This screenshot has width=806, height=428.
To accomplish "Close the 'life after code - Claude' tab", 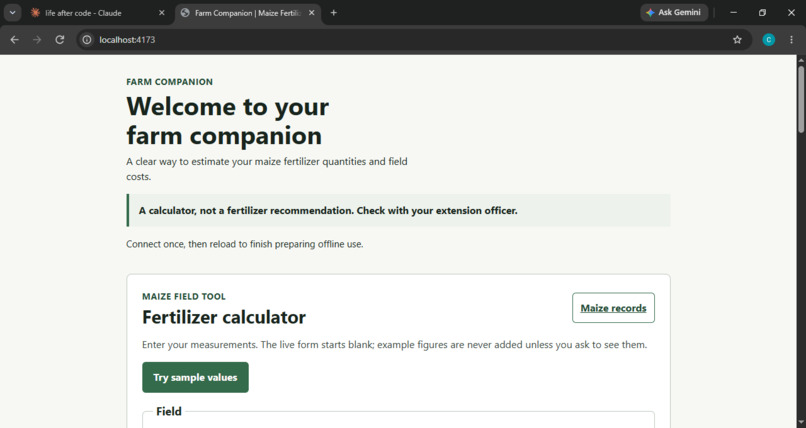I will (x=161, y=13).
